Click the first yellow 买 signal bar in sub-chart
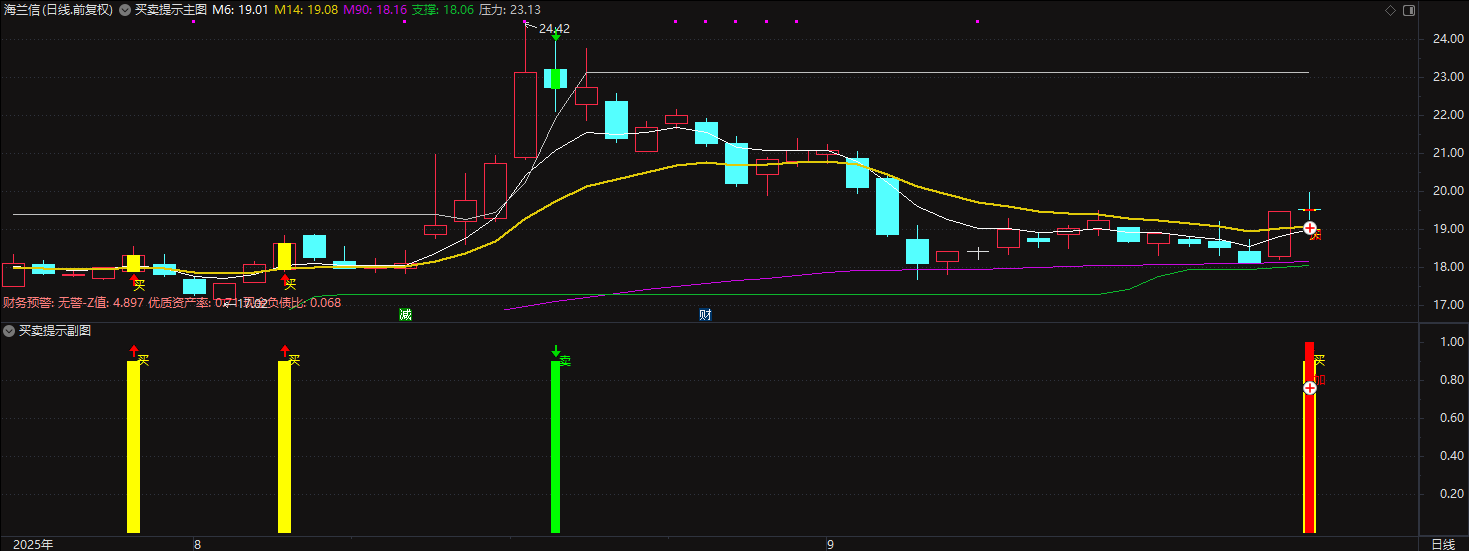The height and width of the screenshot is (551, 1469). click(x=133, y=446)
